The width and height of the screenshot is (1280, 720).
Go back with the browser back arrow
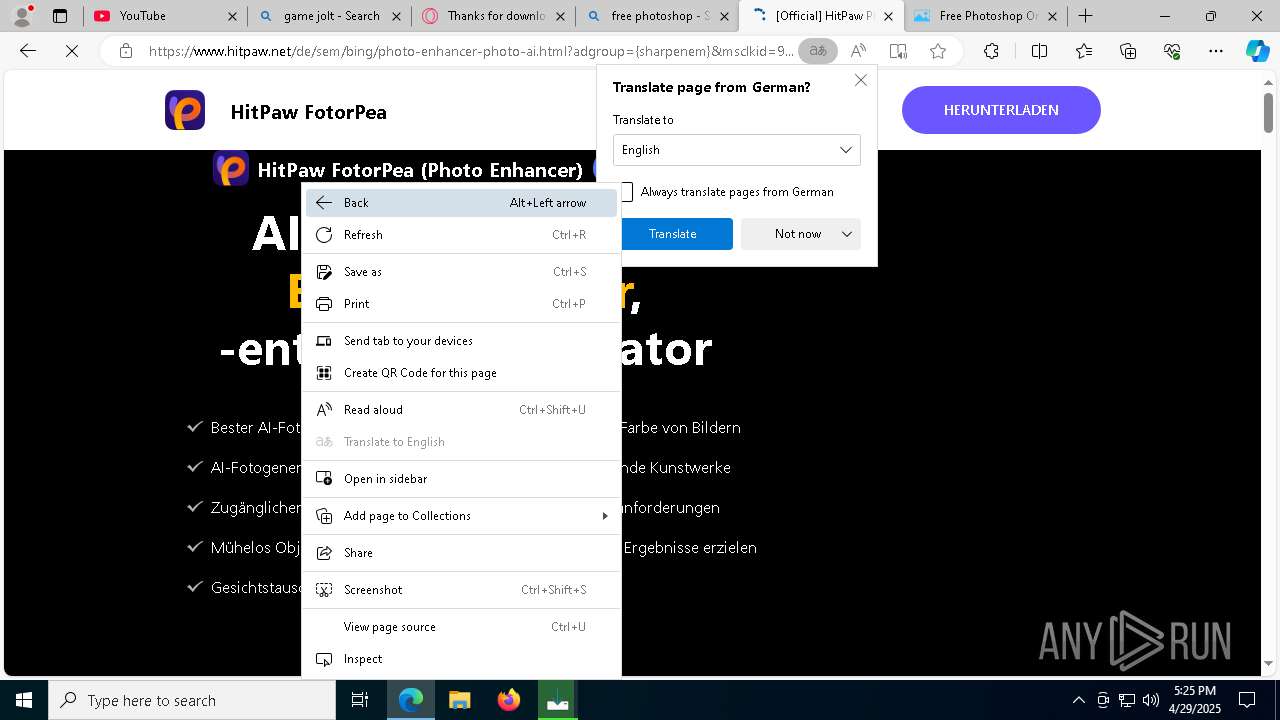[28, 51]
